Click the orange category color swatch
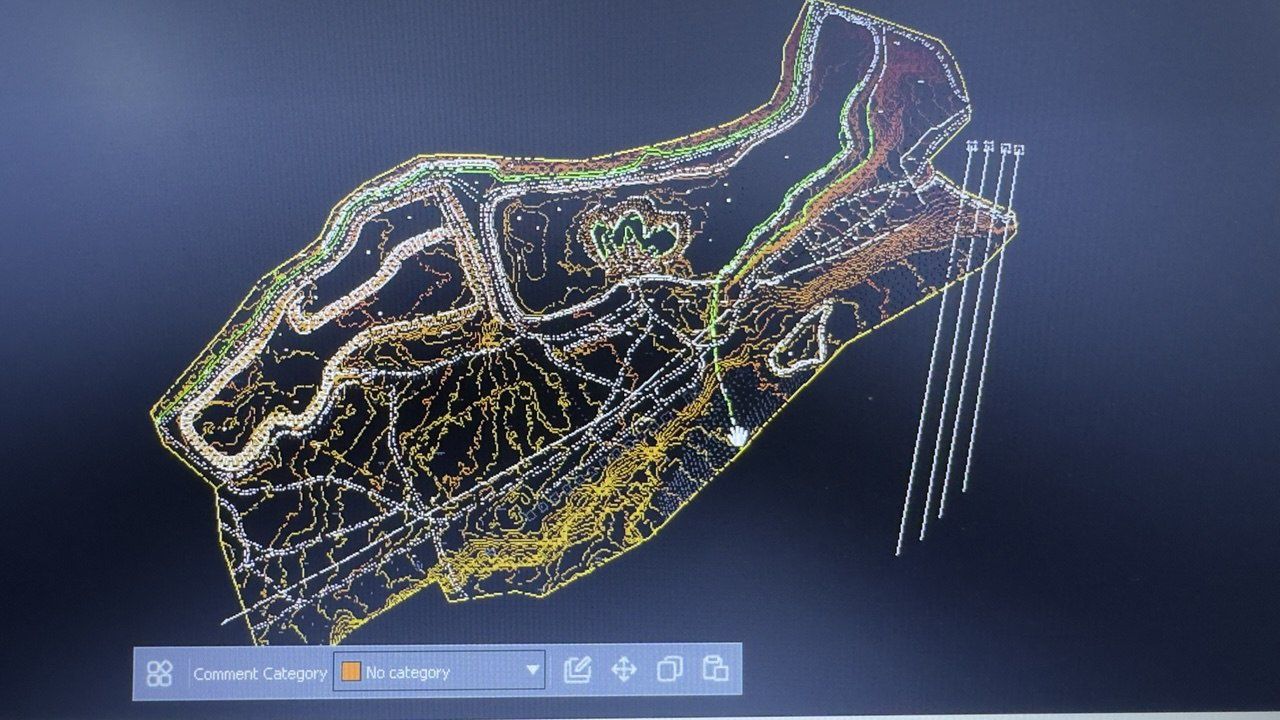This screenshot has width=1280, height=720. 351,672
